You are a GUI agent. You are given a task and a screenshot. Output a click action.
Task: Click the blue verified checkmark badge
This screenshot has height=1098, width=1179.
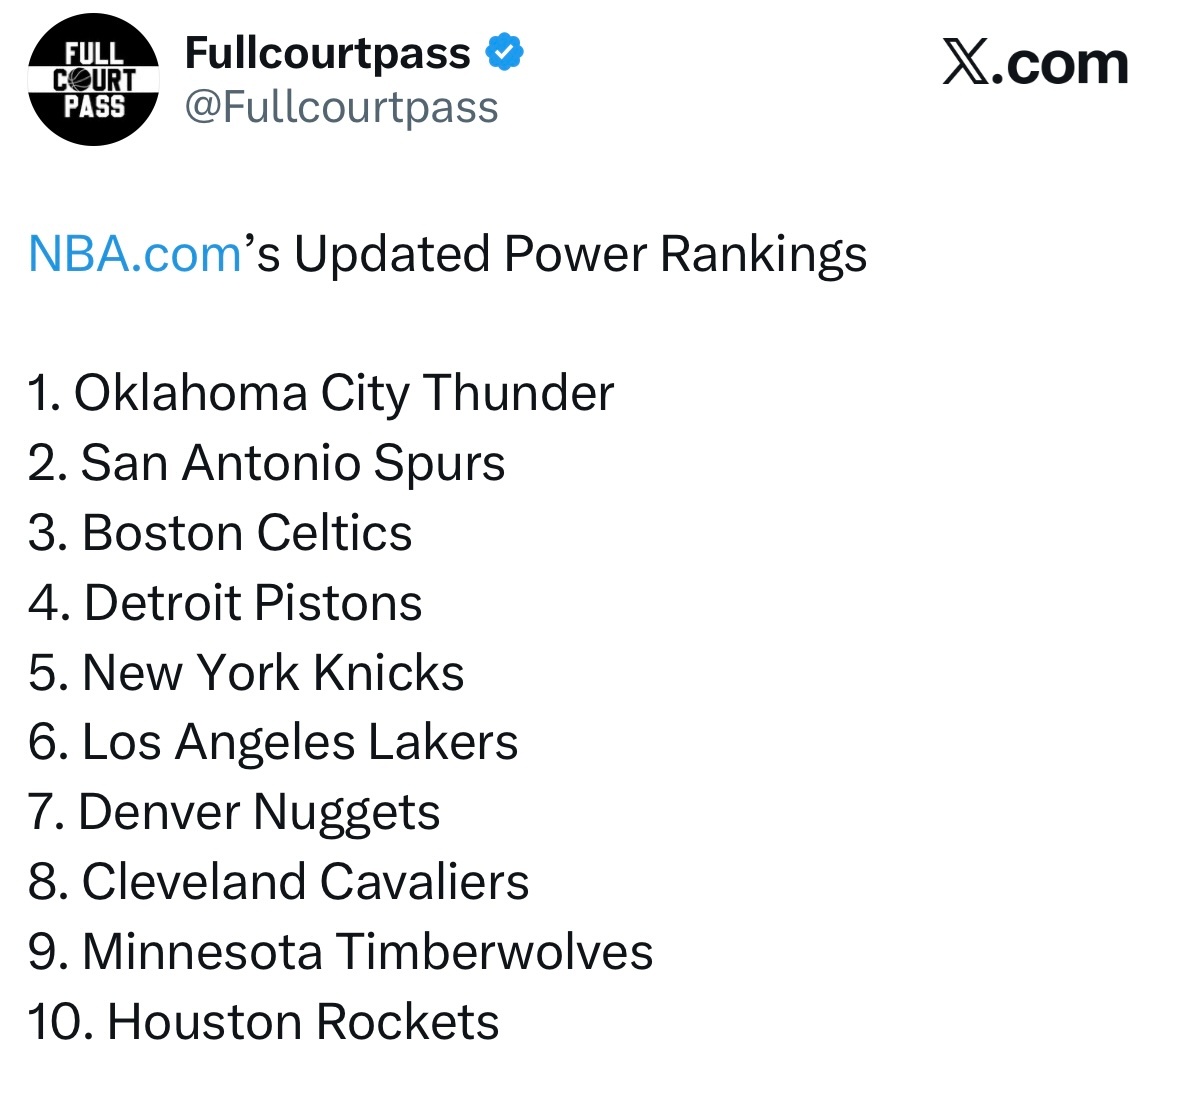point(505,52)
